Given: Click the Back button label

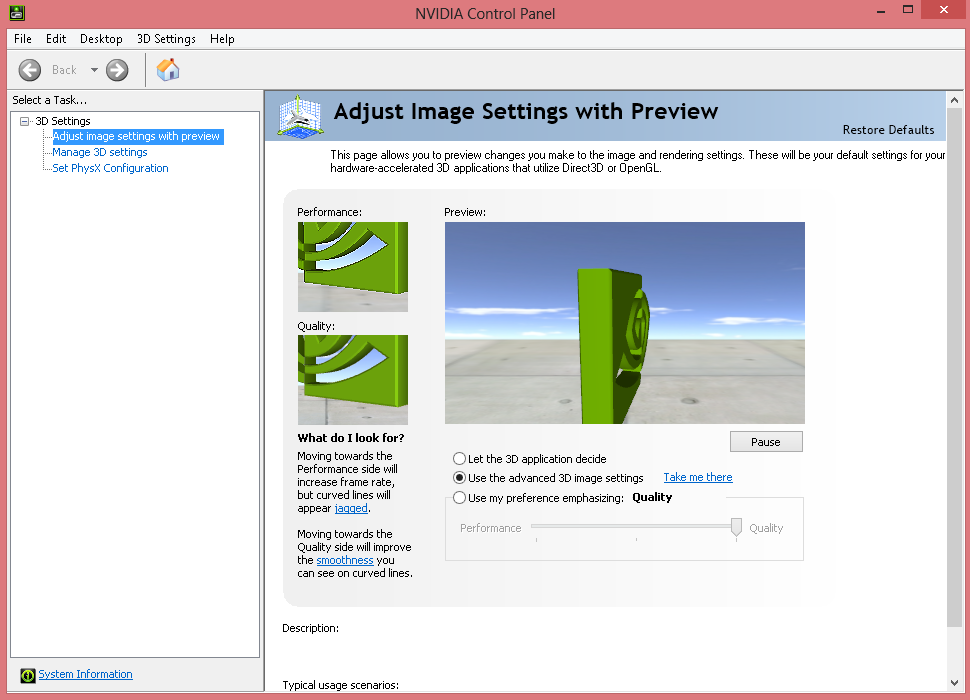Looking at the screenshot, I should (x=64, y=70).
